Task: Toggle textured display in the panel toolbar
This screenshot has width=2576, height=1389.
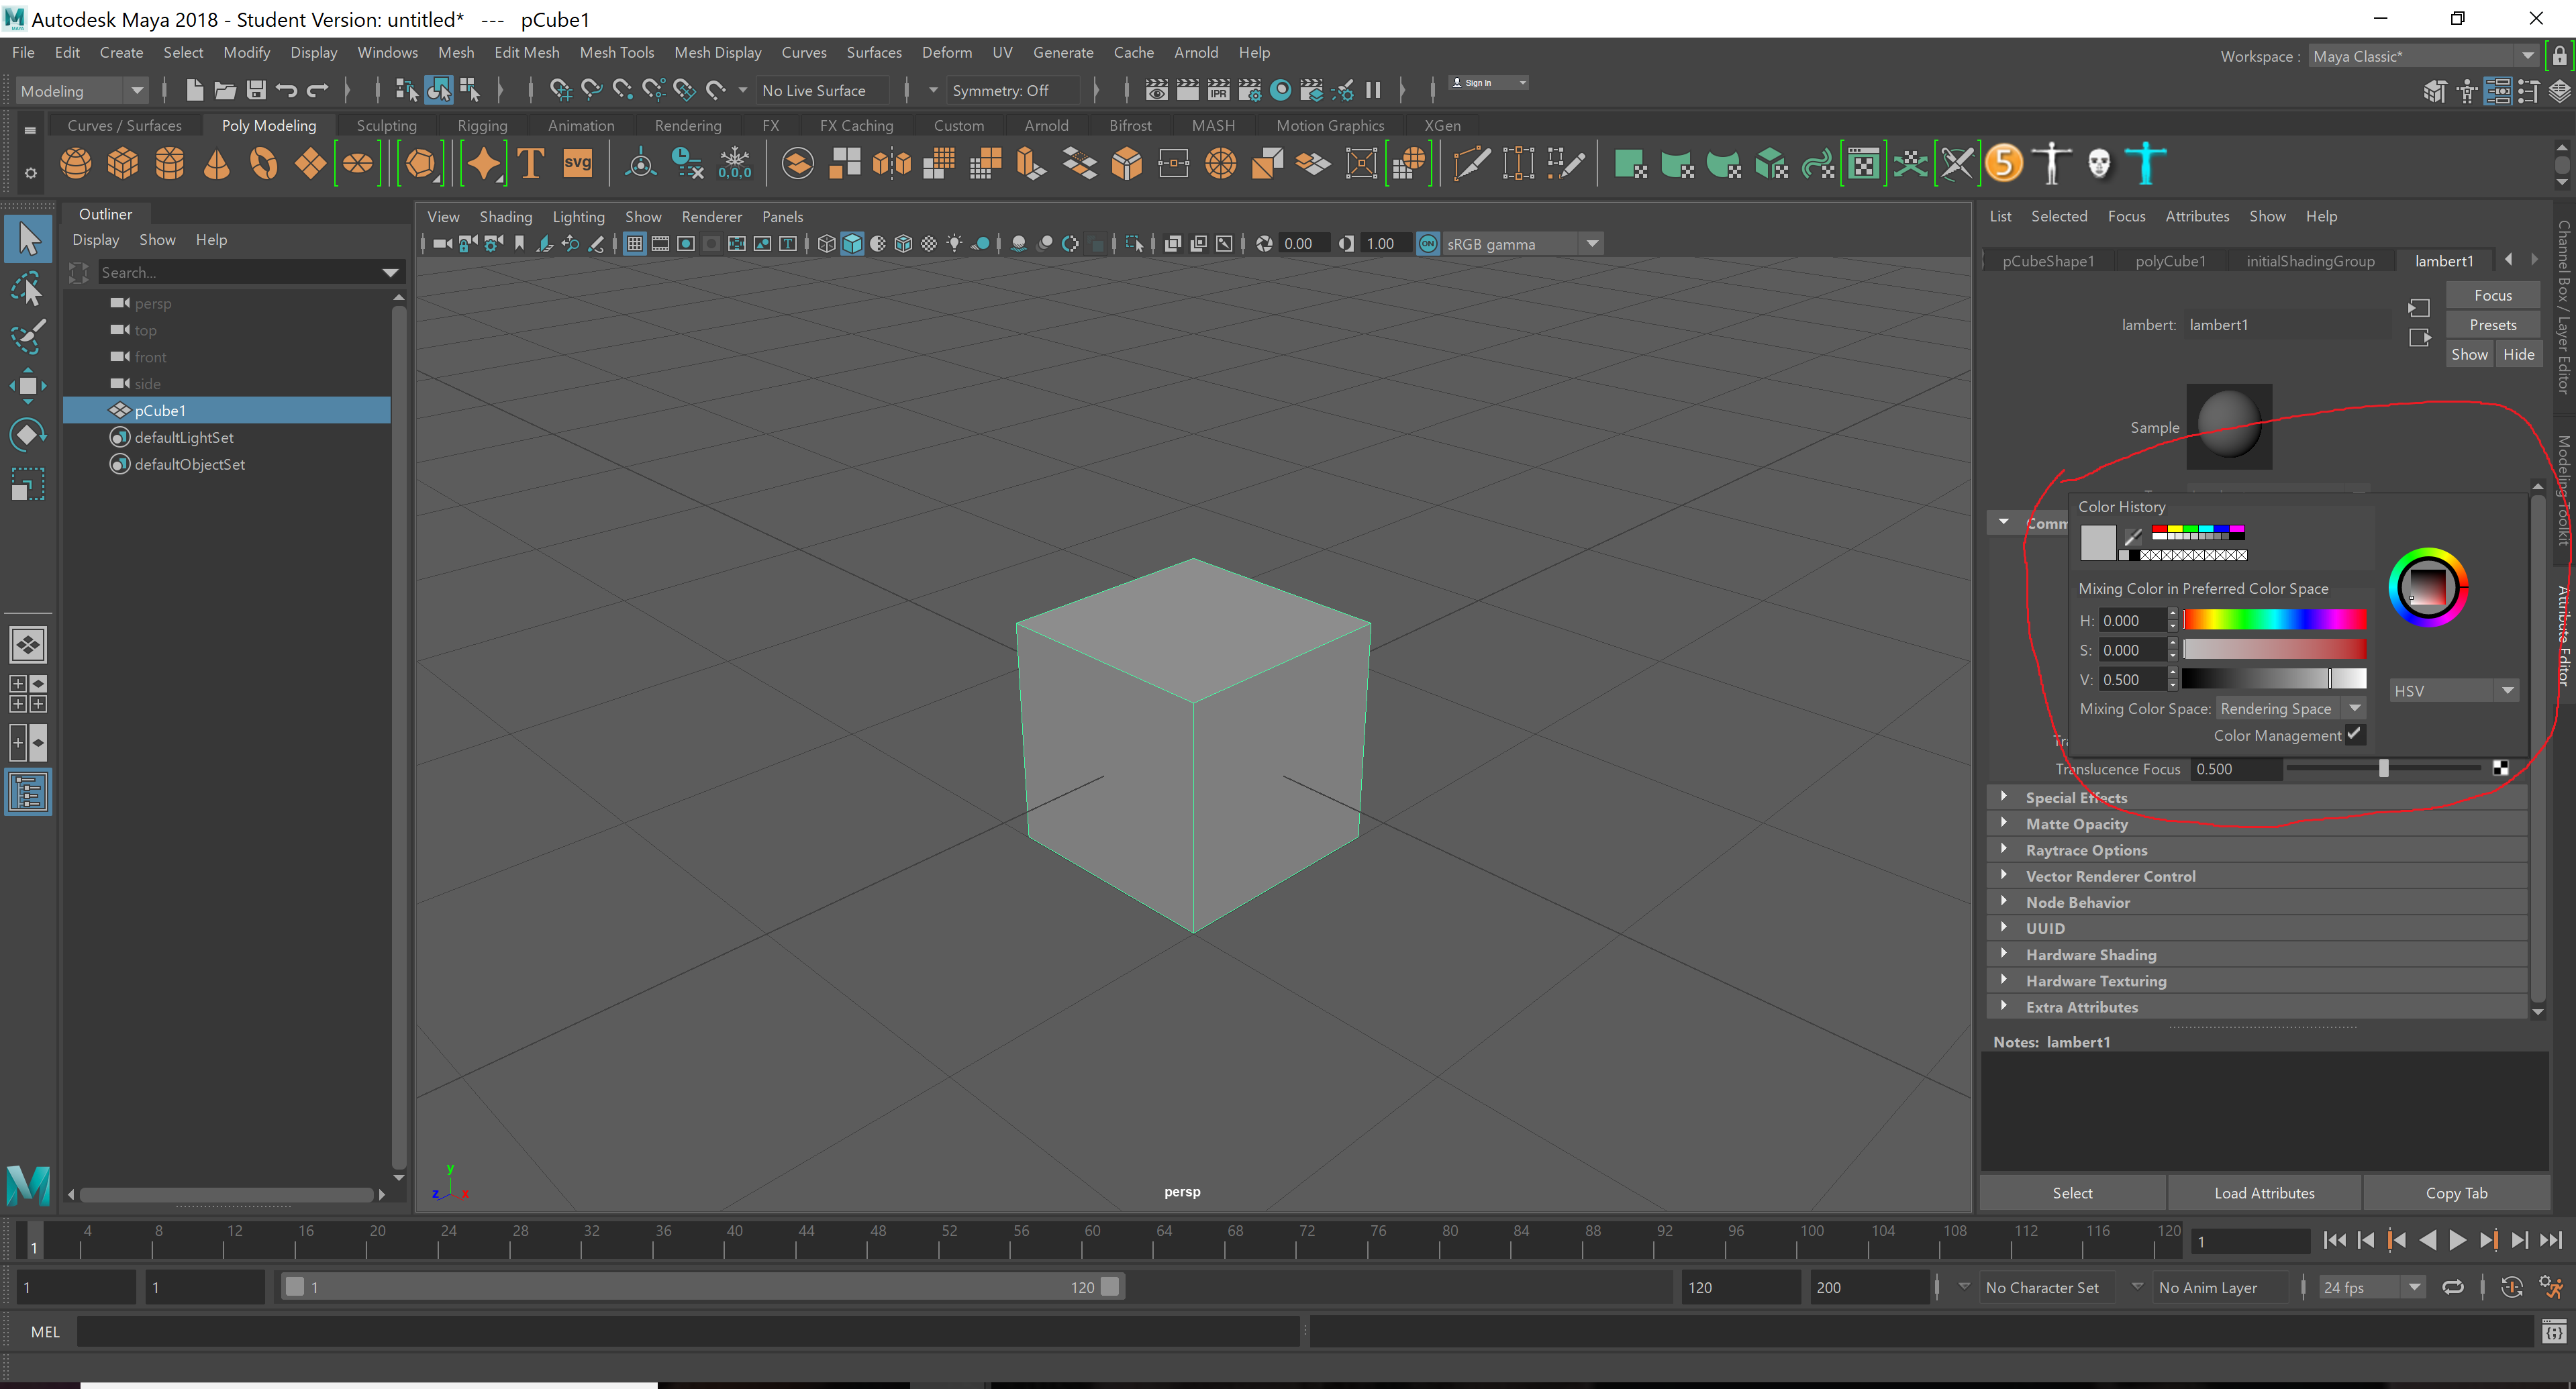Action: (x=903, y=243)
